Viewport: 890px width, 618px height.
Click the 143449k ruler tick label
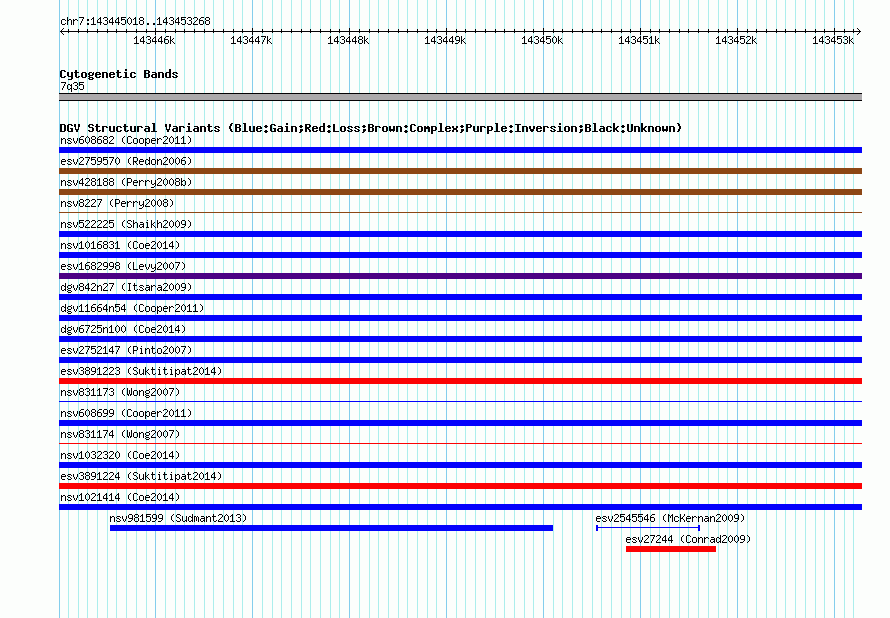pos(445,40)
